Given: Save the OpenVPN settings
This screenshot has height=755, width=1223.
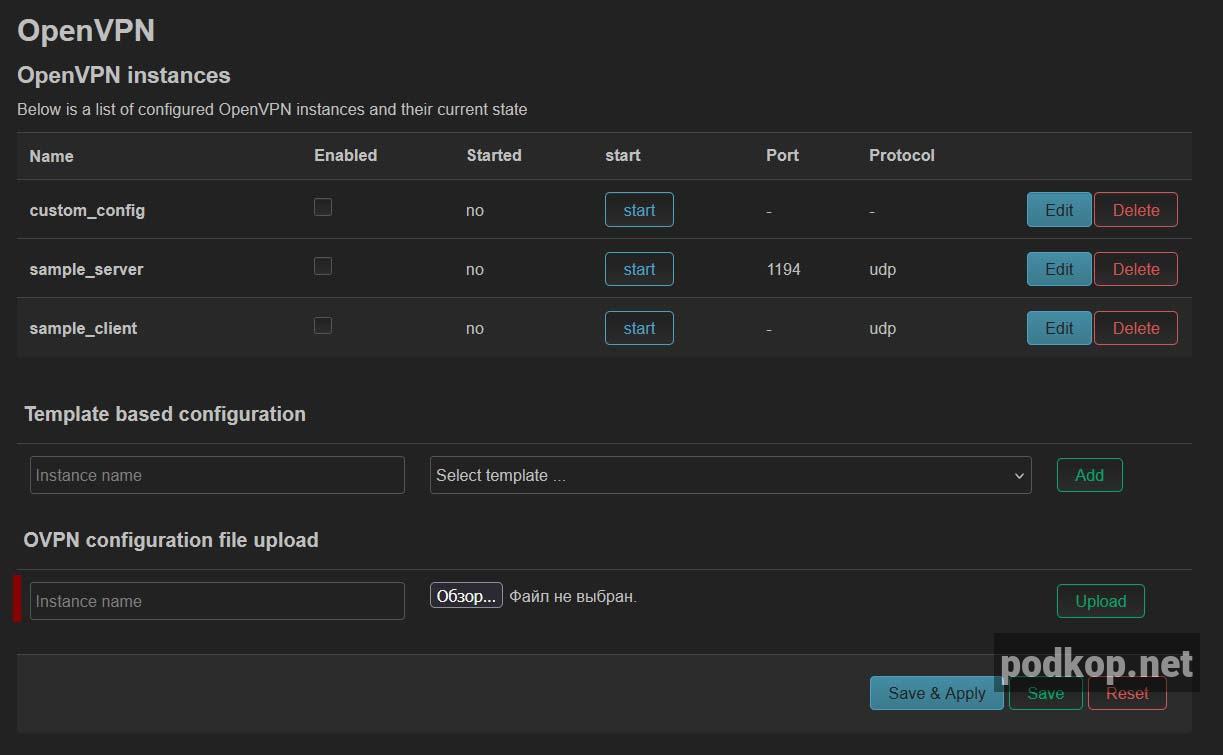Looking at the screenshot, I should click(x=1045, y=692).
